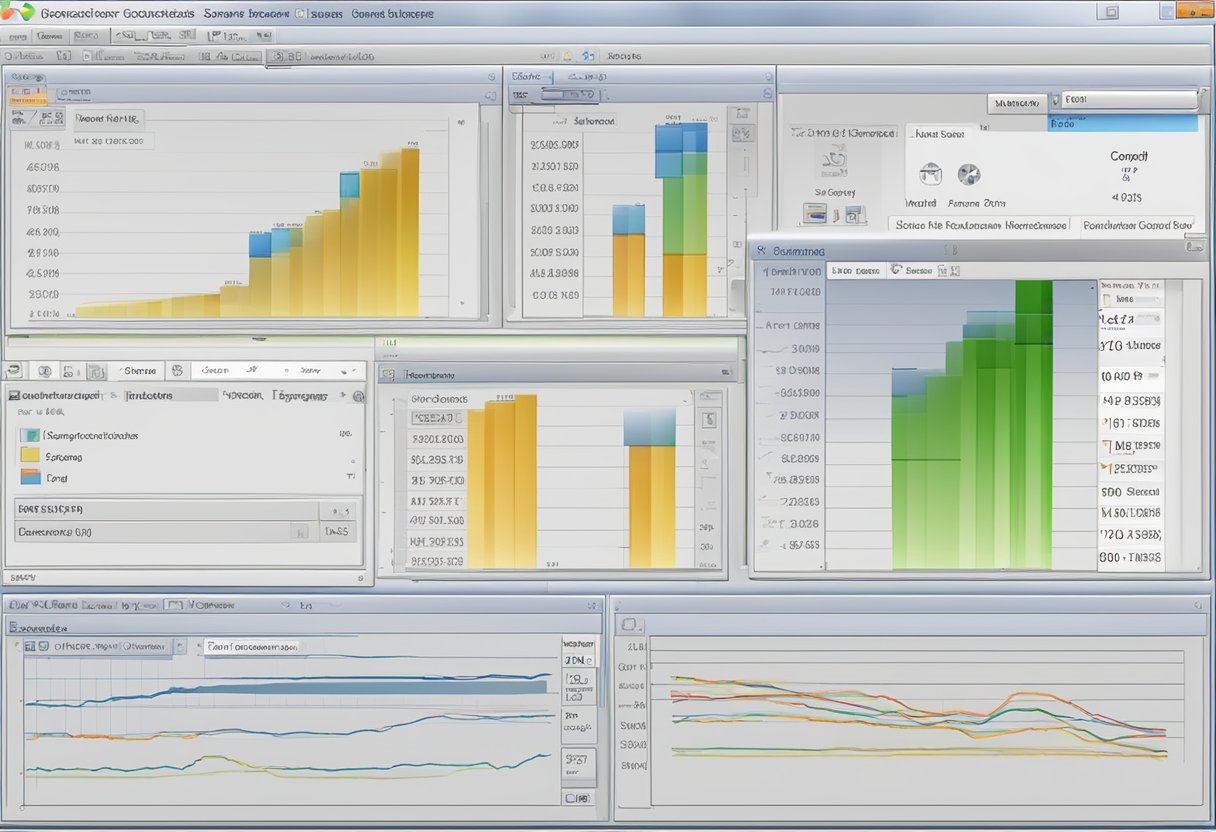The height and width of the screenshot is (832, 1216).
Task: Open the dropdown next to line chart filter
Action: (x=180, y=647)
